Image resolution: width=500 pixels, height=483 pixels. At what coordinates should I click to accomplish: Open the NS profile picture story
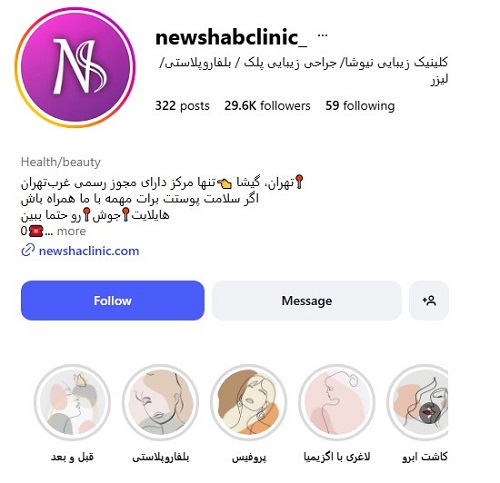(x=75, y=67)
